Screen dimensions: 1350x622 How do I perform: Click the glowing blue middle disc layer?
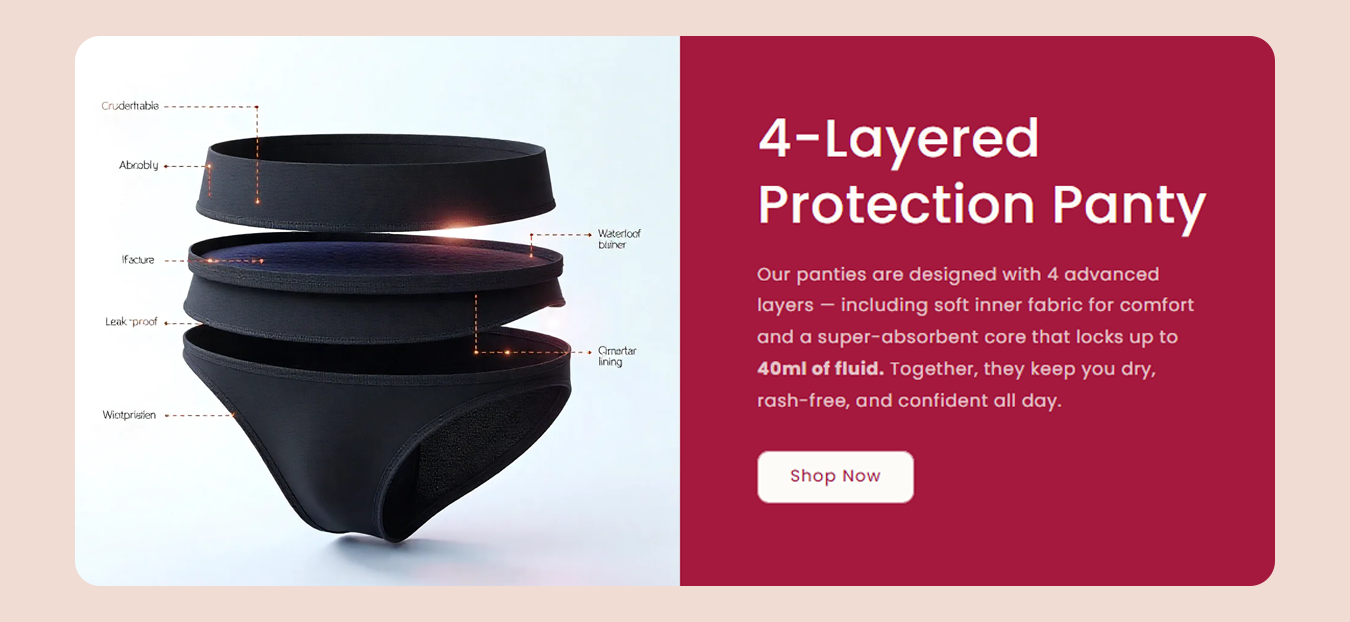coord(375,258)
